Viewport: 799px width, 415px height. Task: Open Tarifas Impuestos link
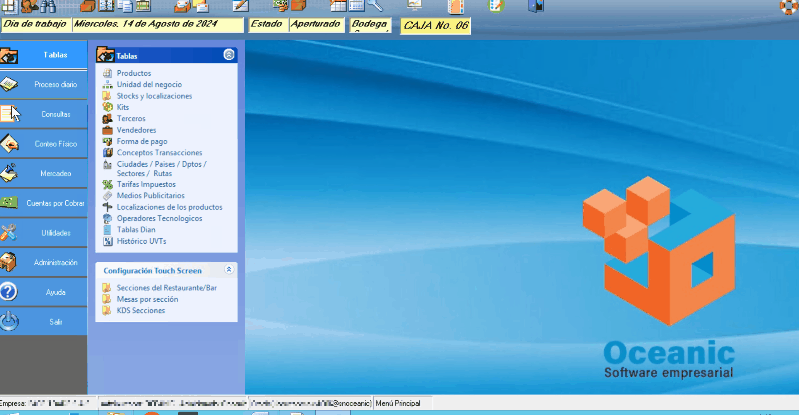coord(146,184)
